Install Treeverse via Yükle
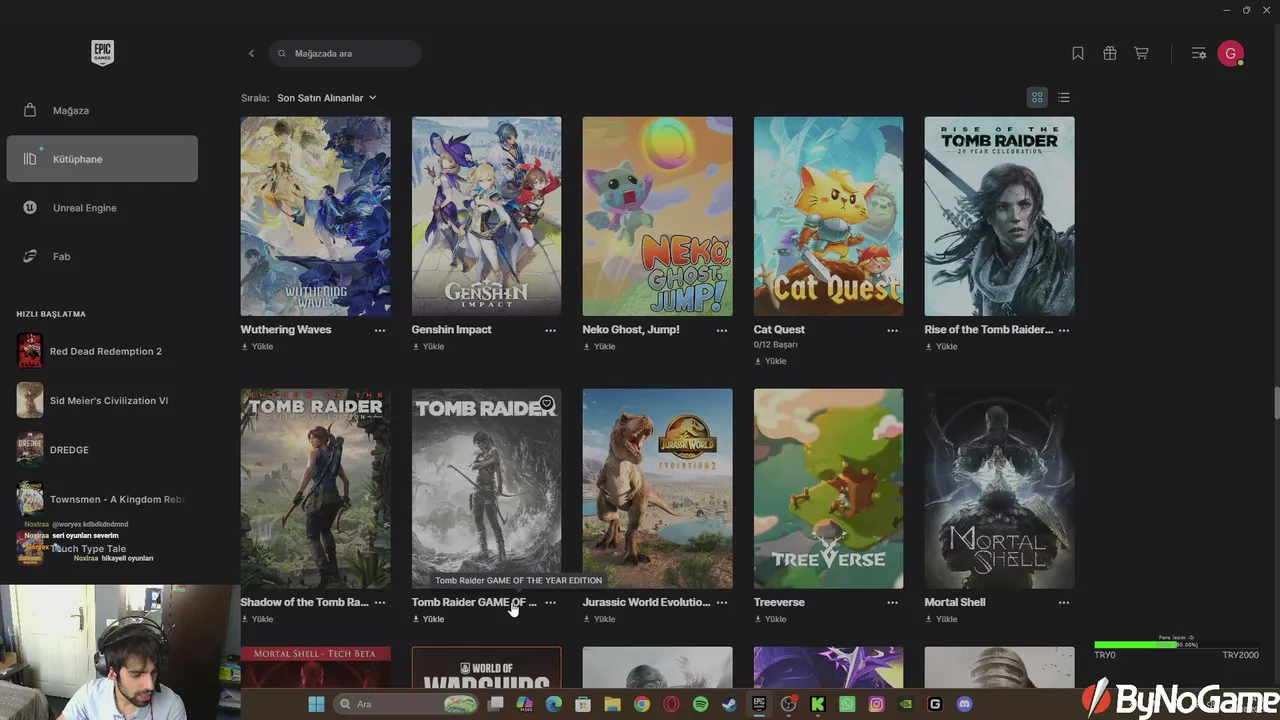 coord(770,619)
